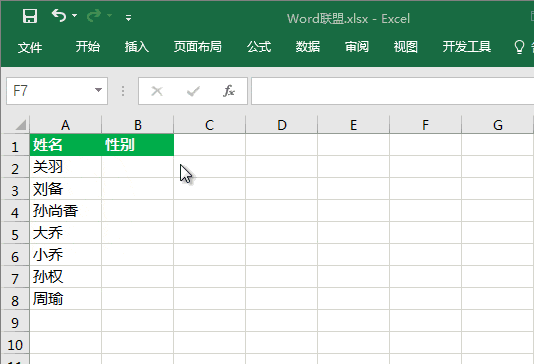Switch to the 页面布局 ribbon tab
Screen dimensions: 534x364
(x=198, y=47)
